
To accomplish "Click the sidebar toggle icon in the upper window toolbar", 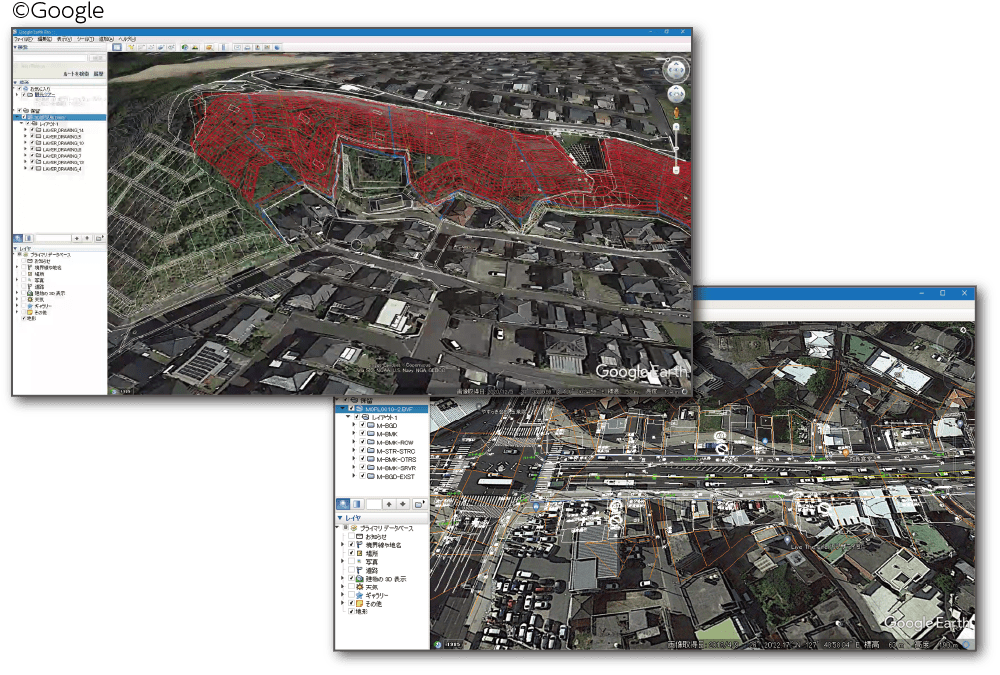I will [117, 47].
